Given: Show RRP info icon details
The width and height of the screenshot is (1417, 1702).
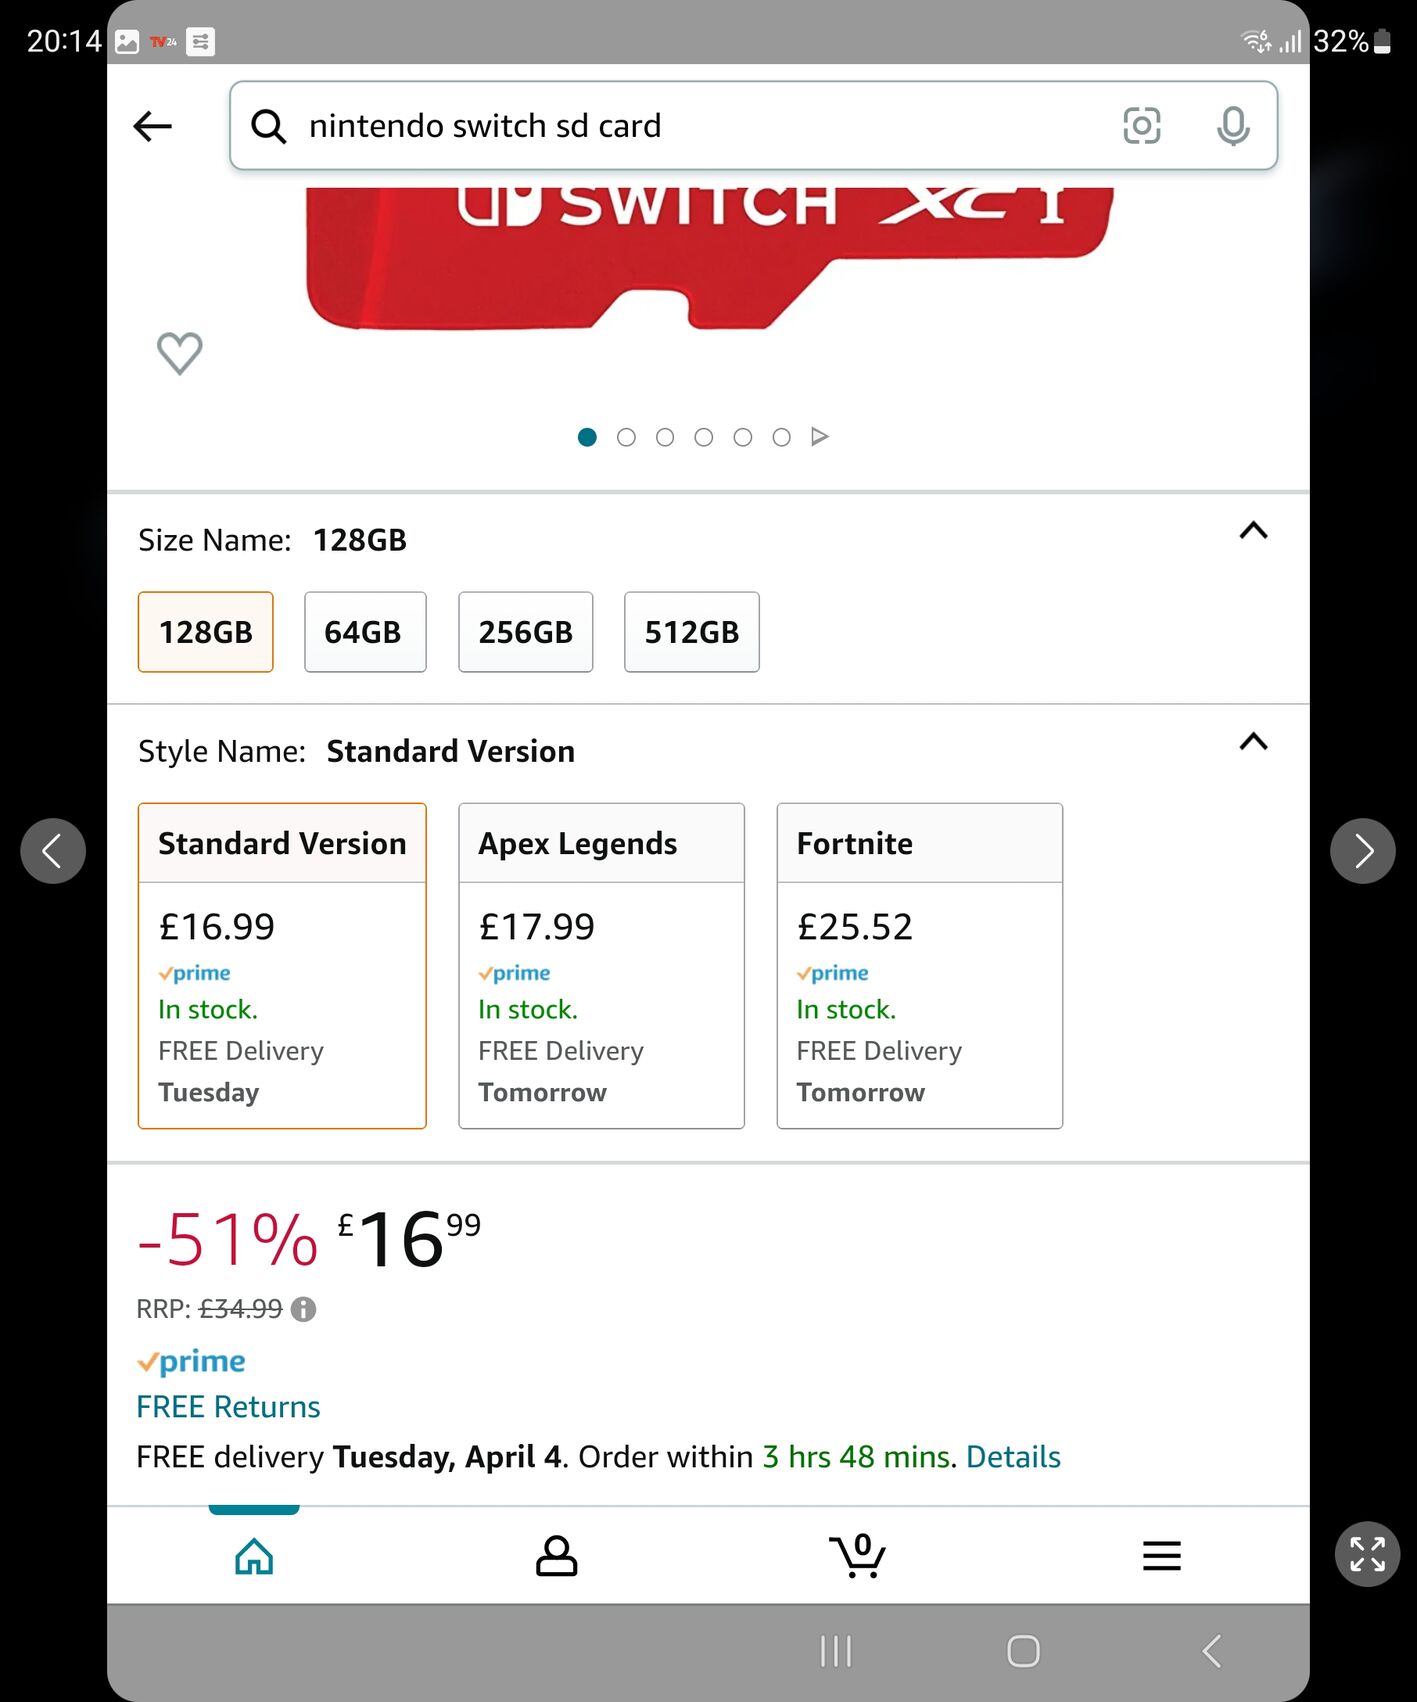Looking at the screenshot, I should pos(303,1309).
